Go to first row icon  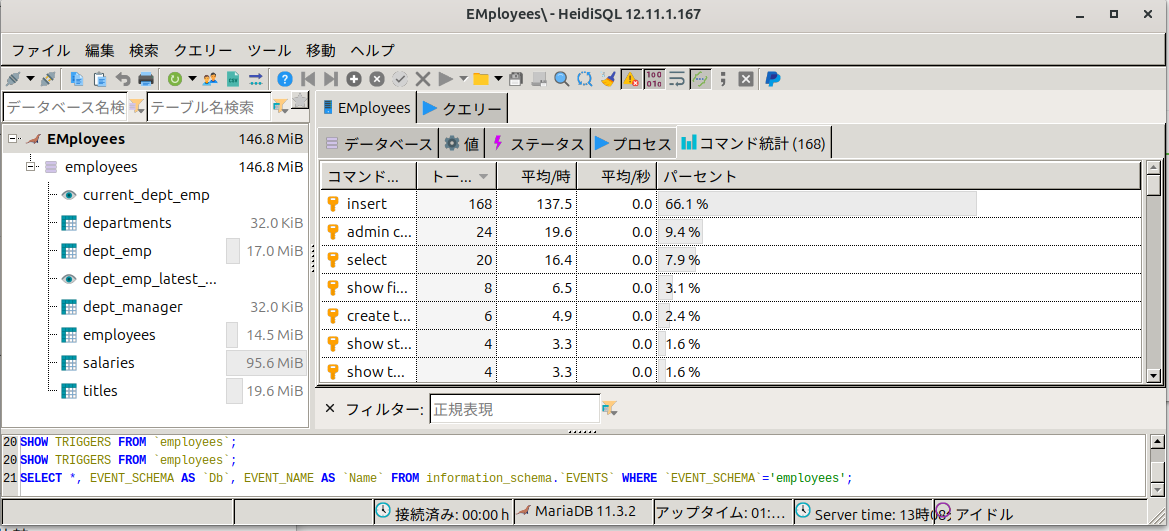click(307, 78)
